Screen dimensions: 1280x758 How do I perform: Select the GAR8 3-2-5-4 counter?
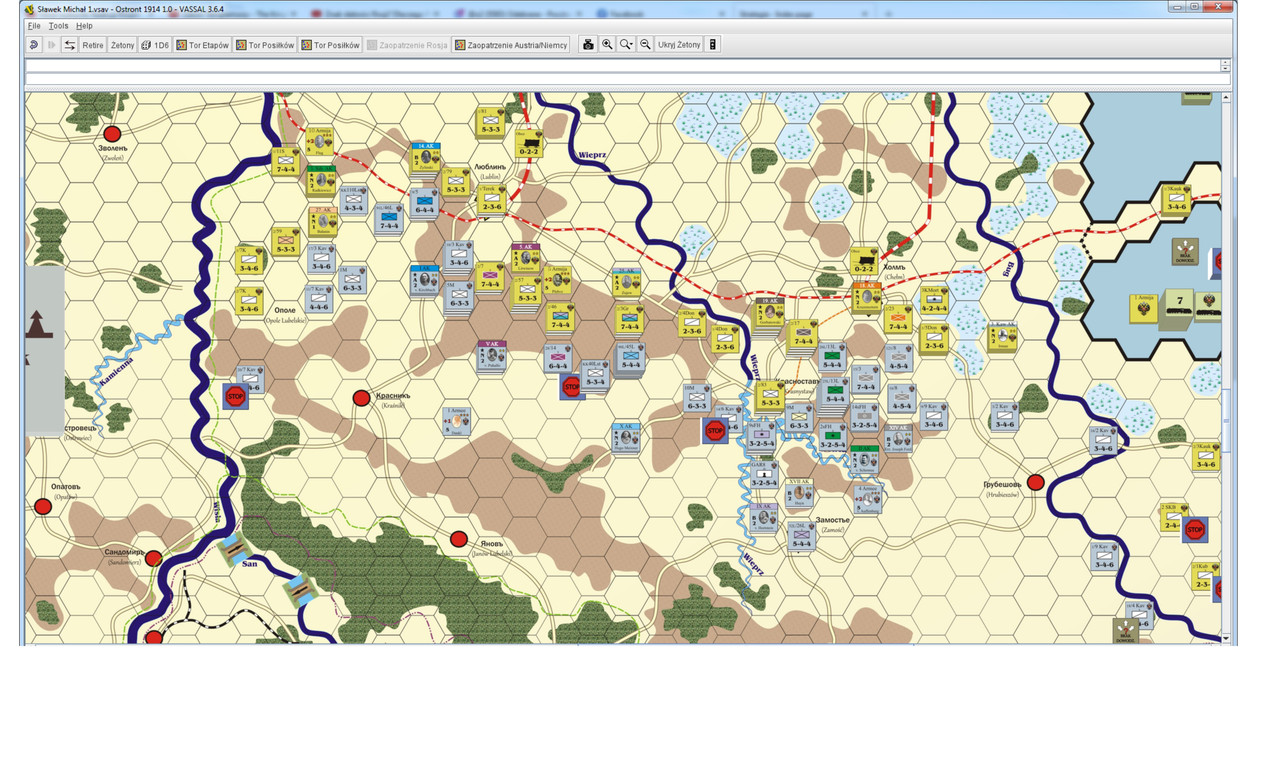pos(765,475)
